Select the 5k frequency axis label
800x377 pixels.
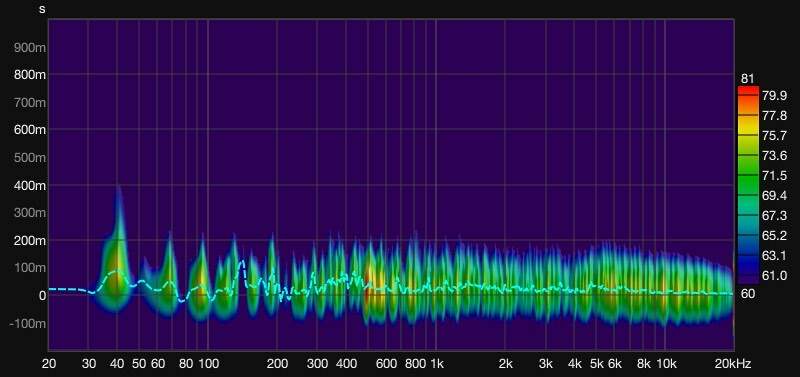[597, 364]
